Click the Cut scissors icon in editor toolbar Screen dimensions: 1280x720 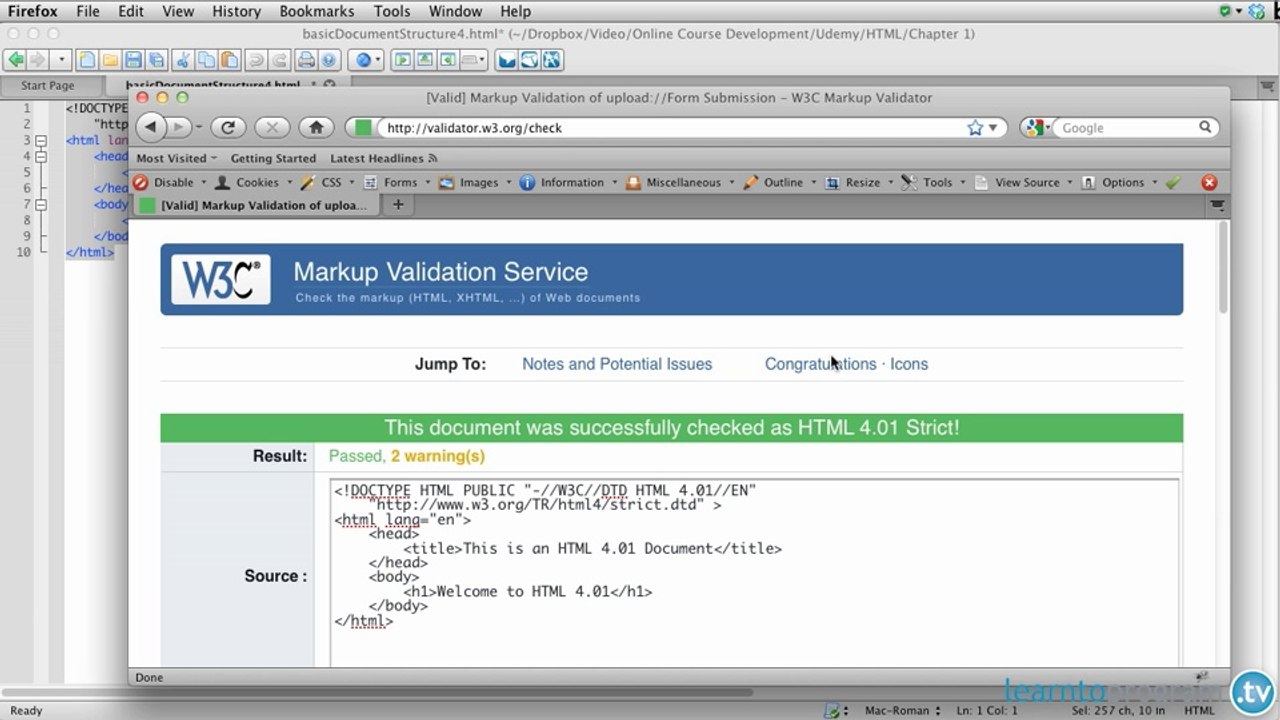[184, 60]
